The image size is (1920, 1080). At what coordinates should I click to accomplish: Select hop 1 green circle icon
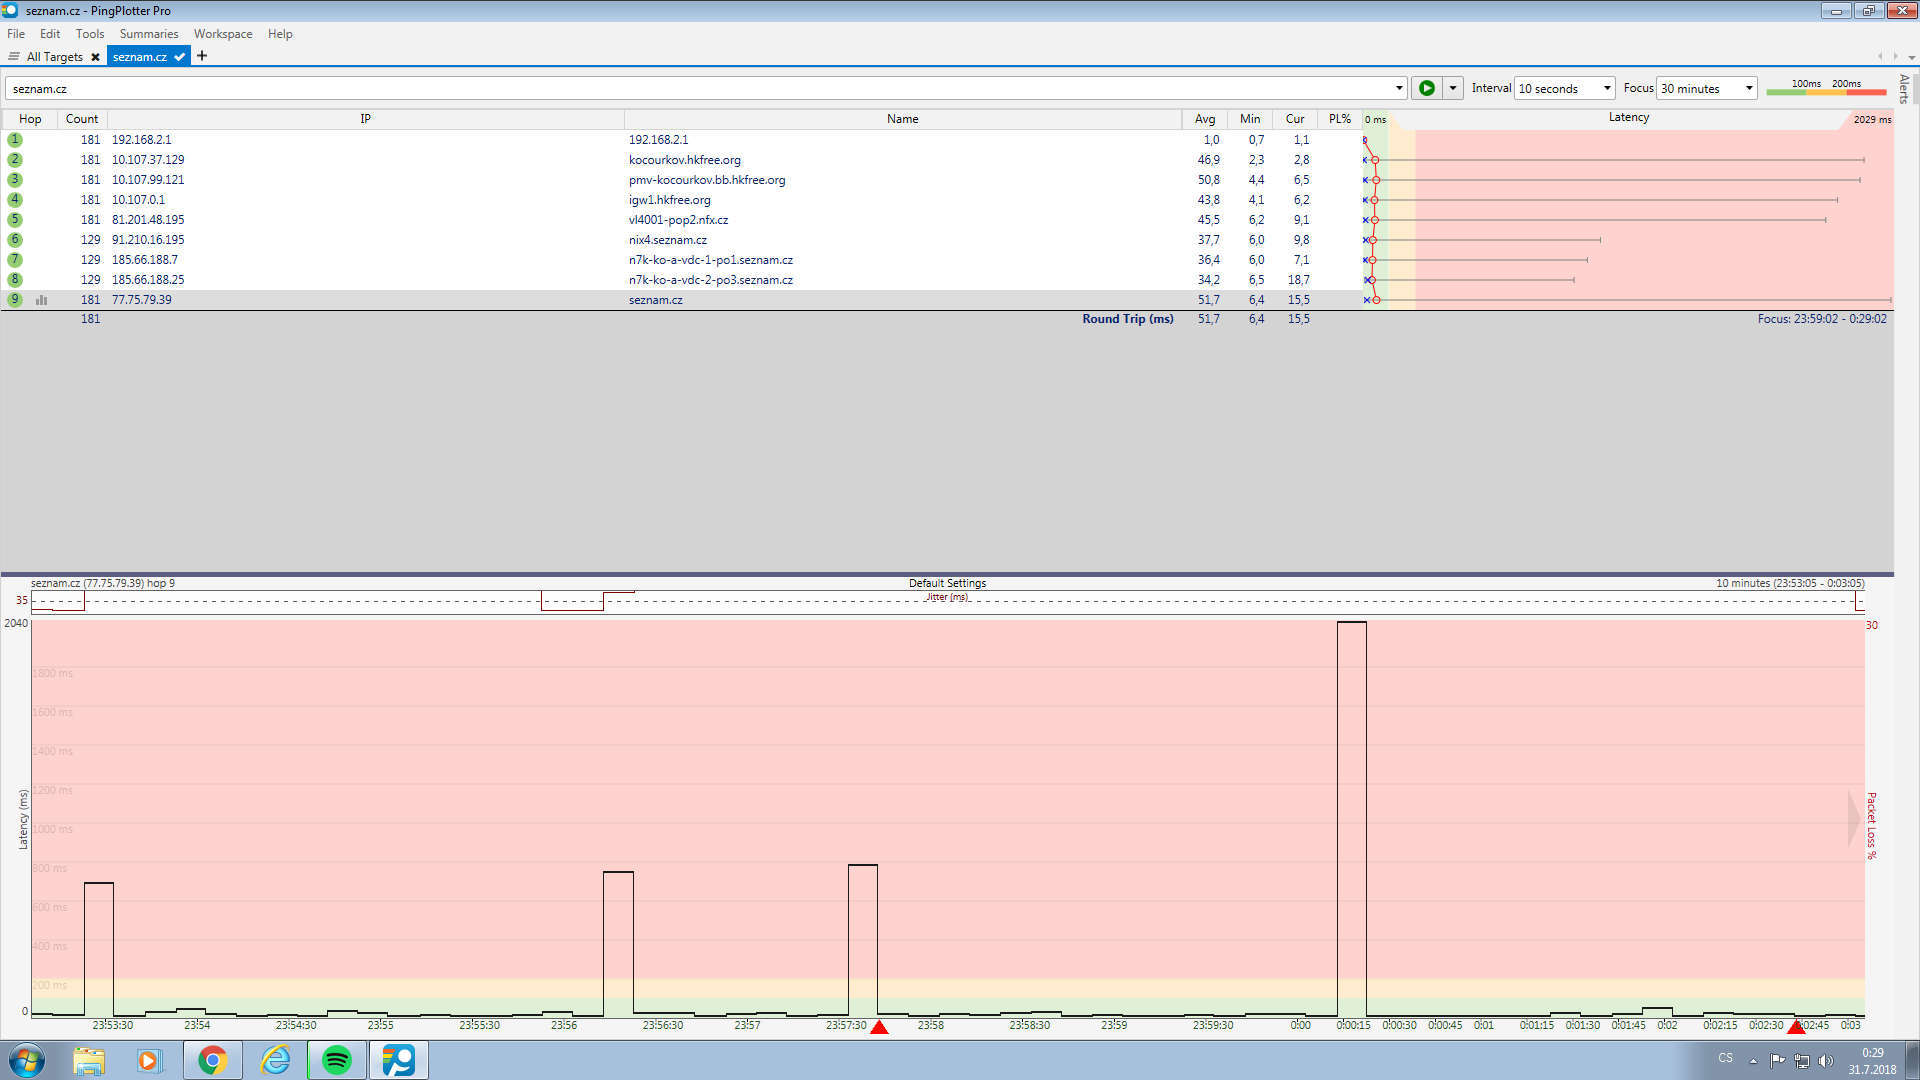click(x=15, y=140)
